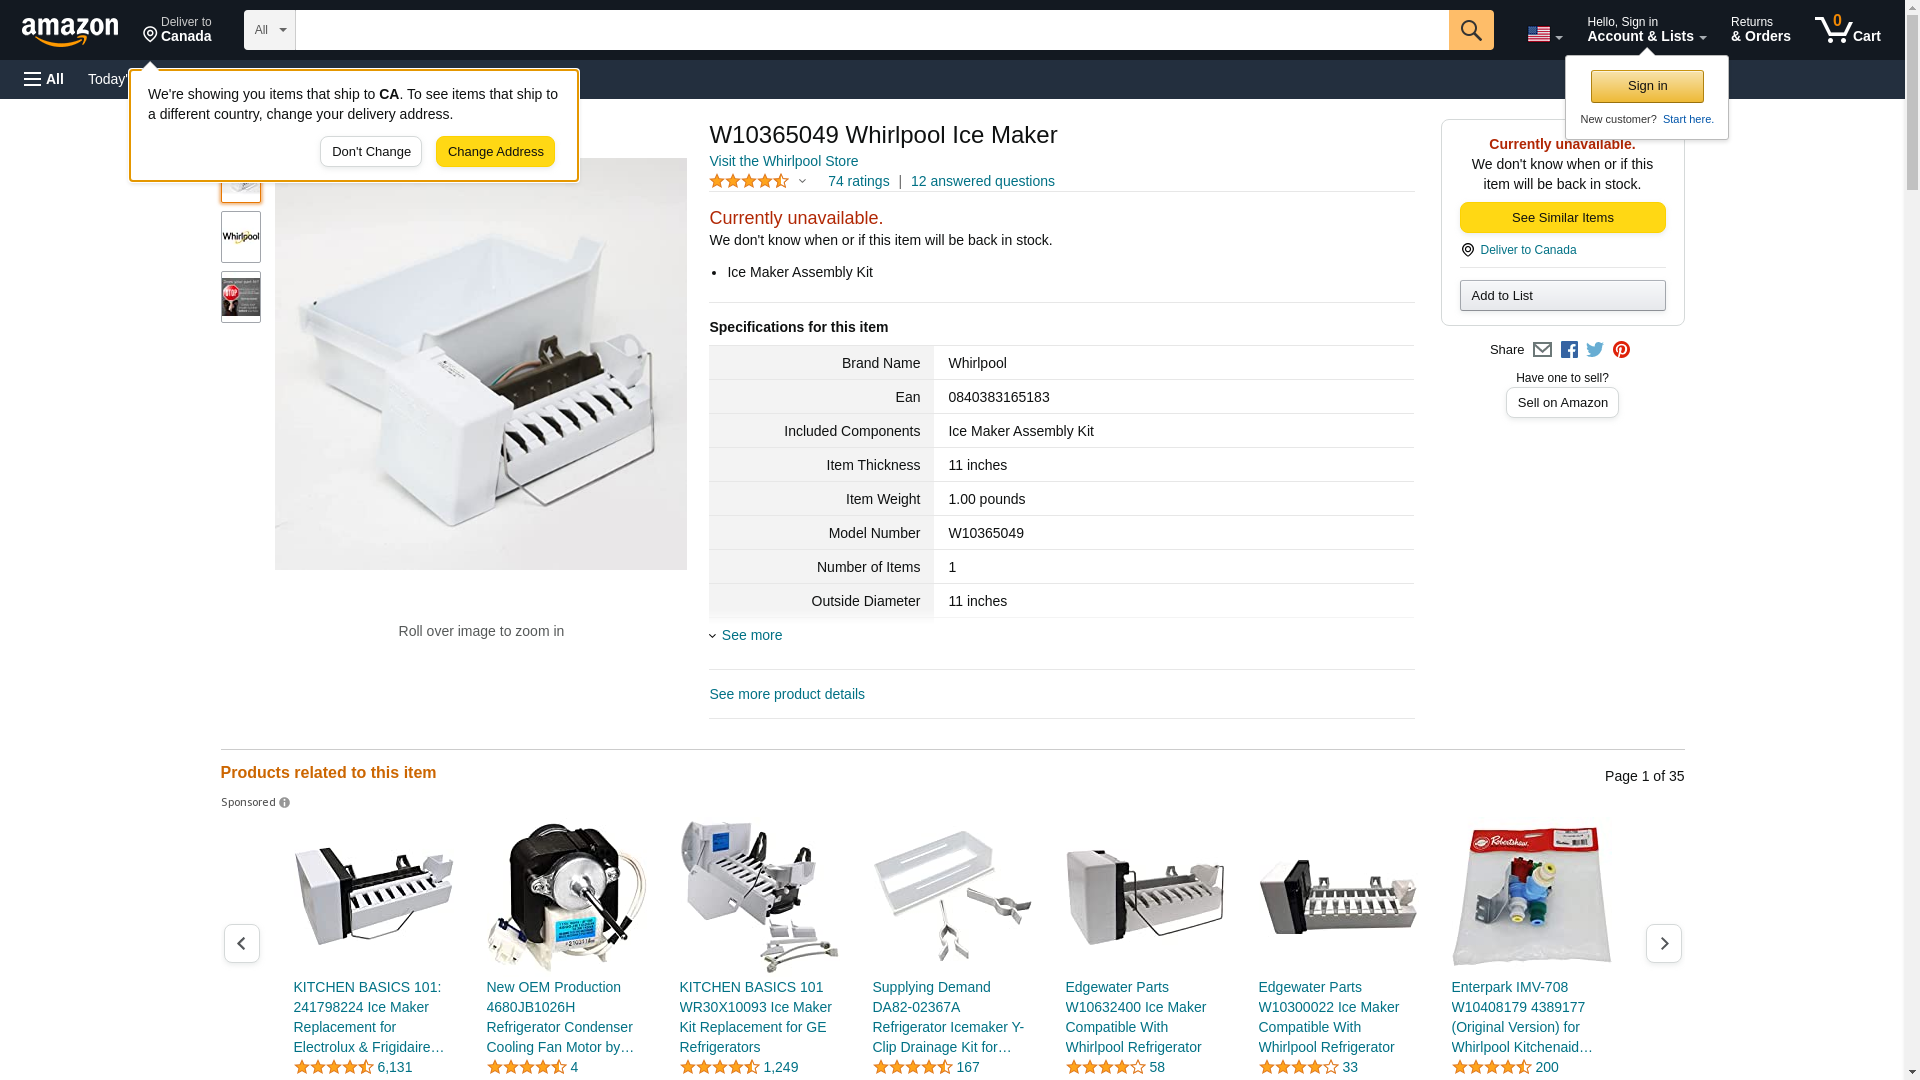Click the Amazon logo
Image resolution: width=1920 pixels, height=1080 pixels.
coord(70,31)
